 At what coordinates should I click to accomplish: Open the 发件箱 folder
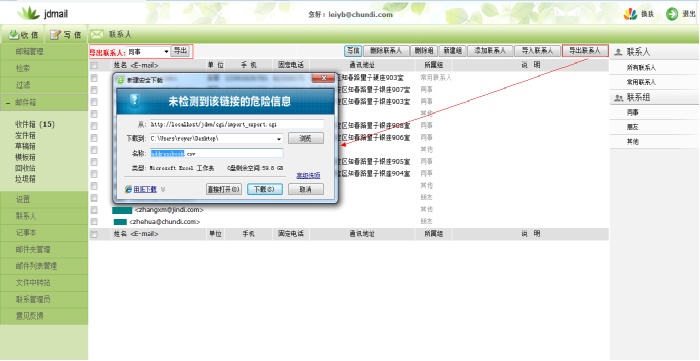(25, 135)
